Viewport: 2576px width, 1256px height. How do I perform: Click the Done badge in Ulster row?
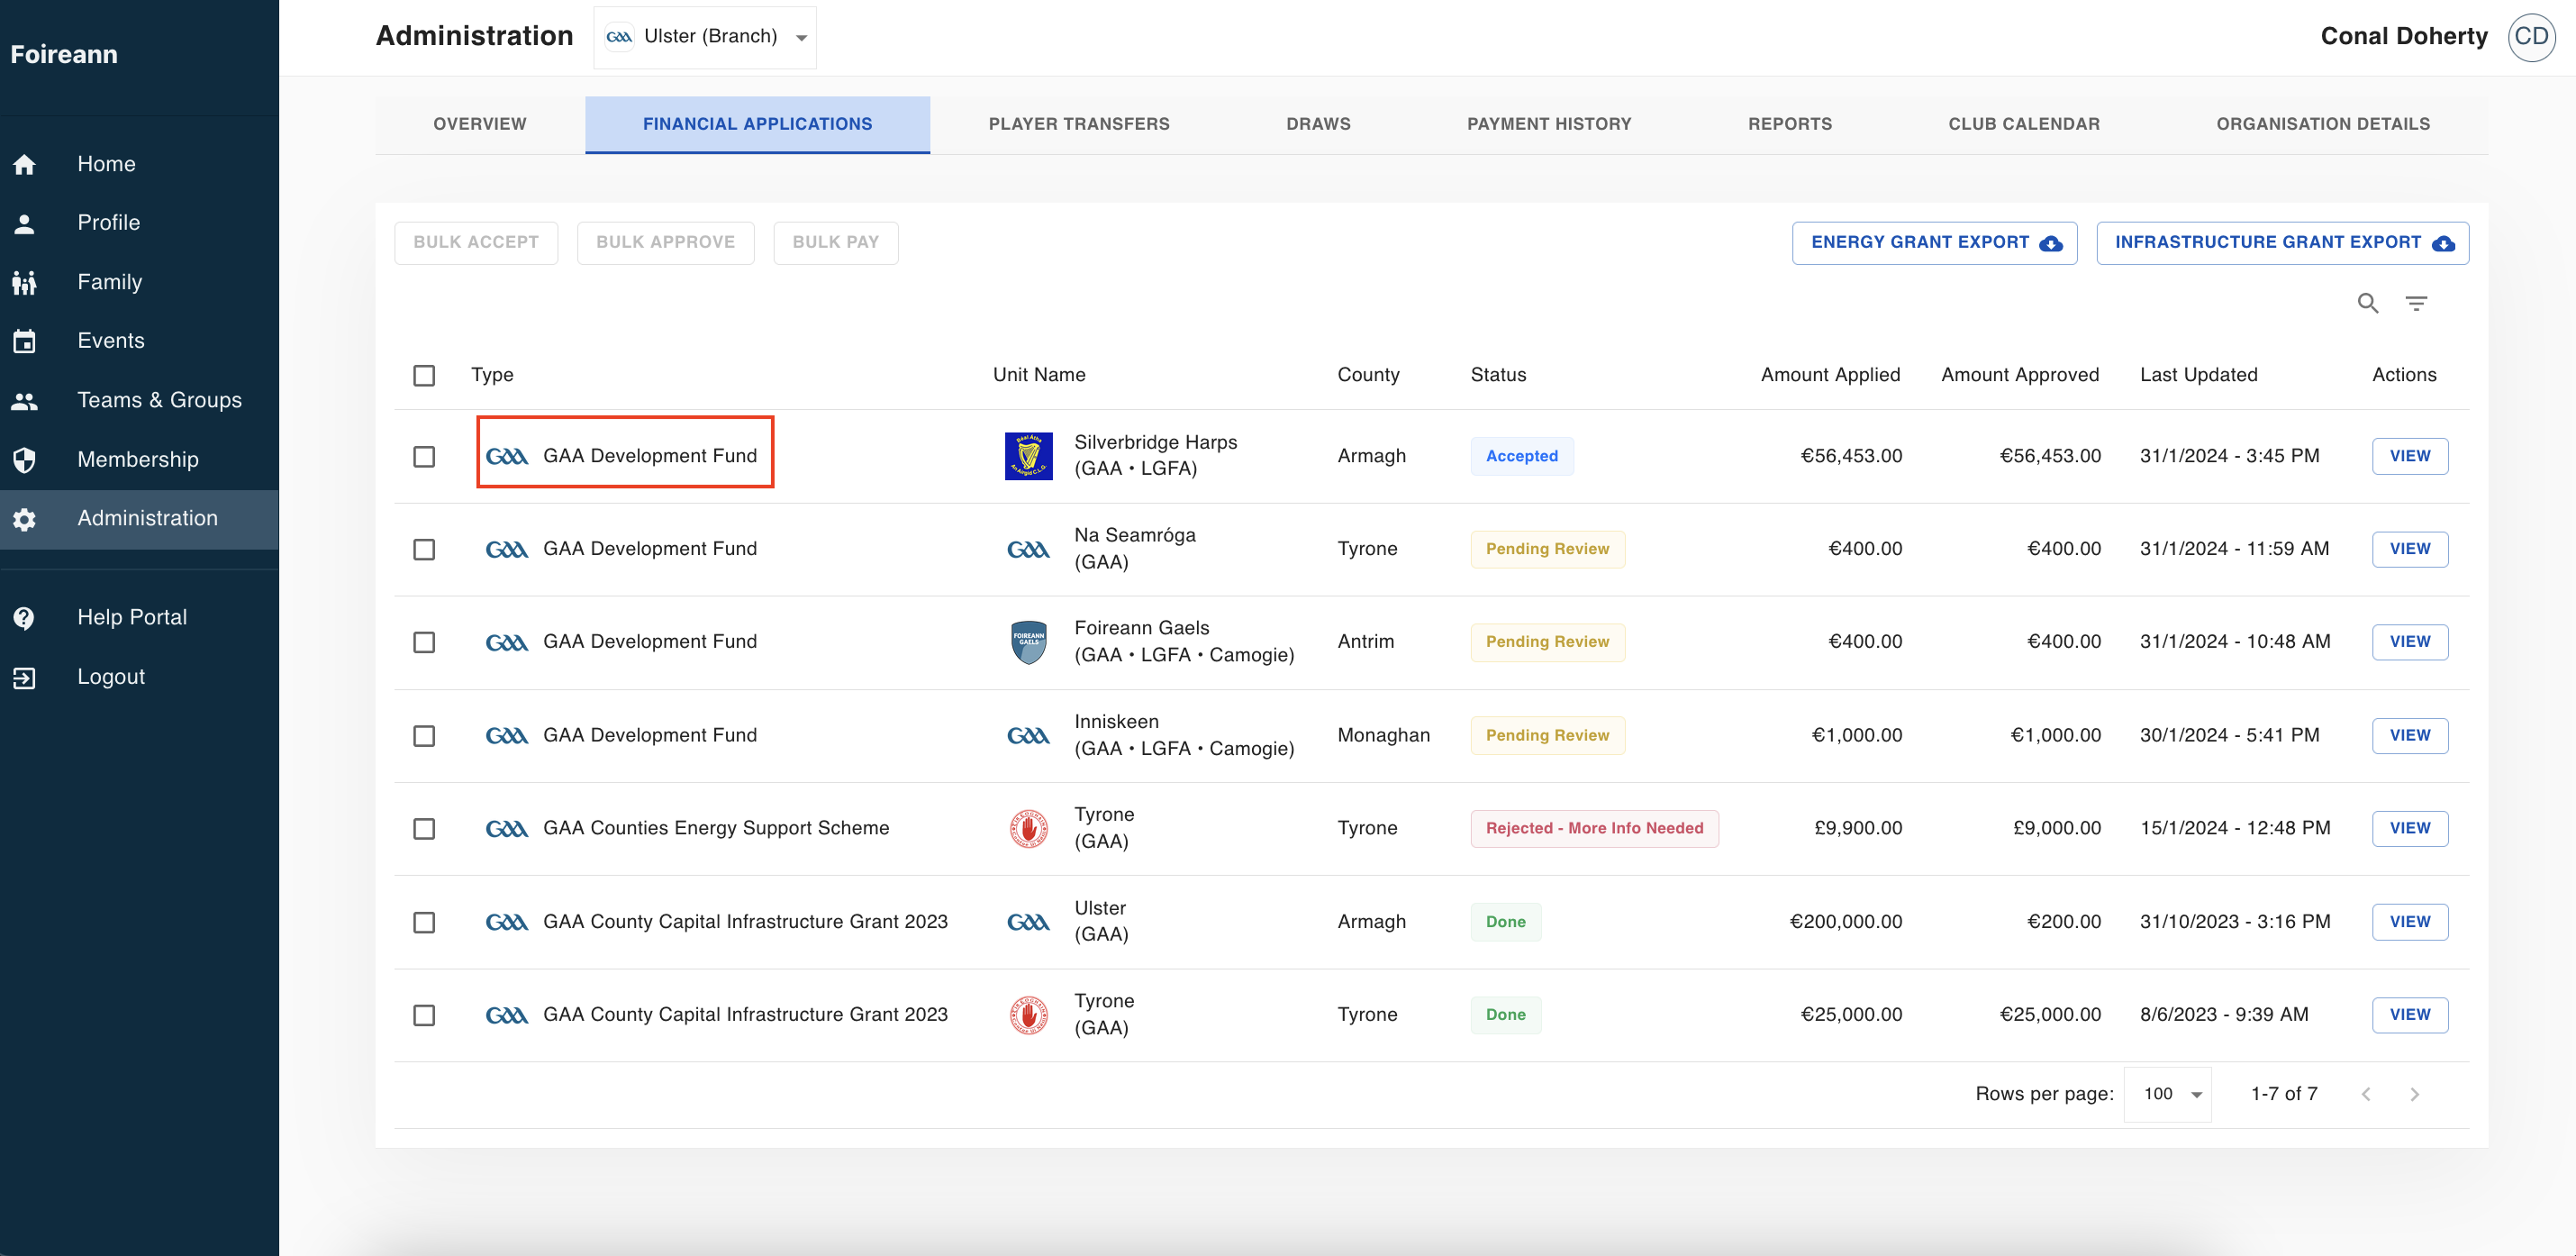[x=1506, y=922]
